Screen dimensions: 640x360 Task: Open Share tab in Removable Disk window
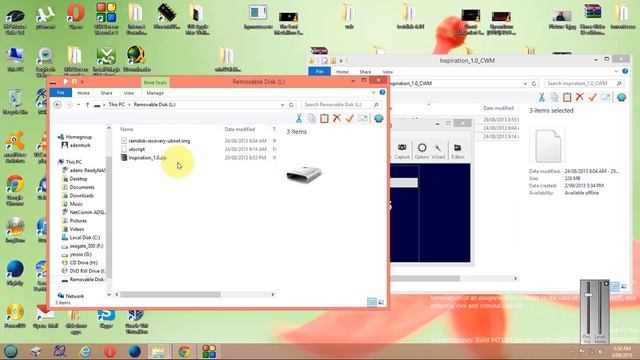[106, 93]
